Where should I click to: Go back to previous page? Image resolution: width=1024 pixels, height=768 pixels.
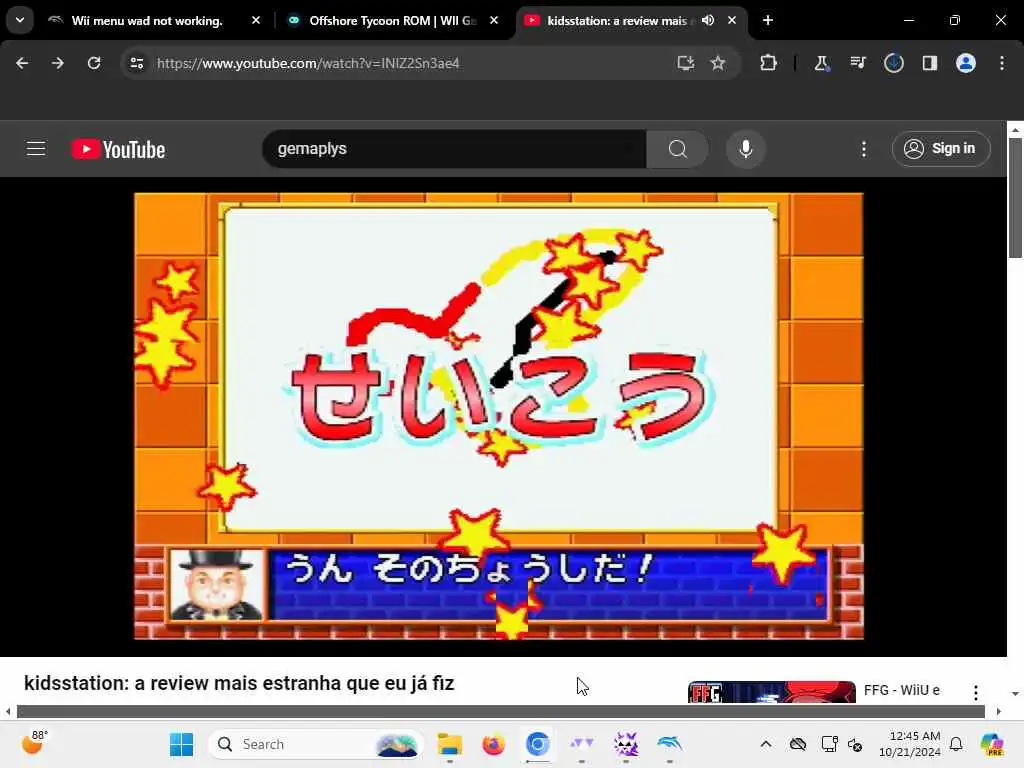coord(22,63)
